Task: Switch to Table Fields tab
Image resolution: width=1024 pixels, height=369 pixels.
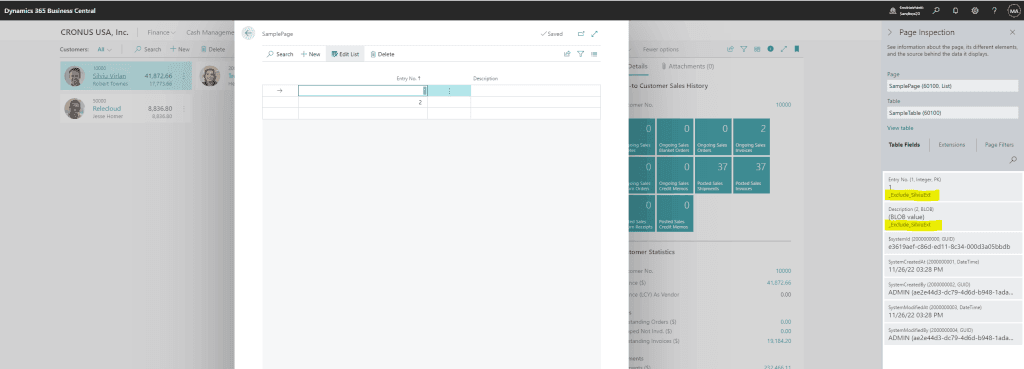Action: pos(904,144)
